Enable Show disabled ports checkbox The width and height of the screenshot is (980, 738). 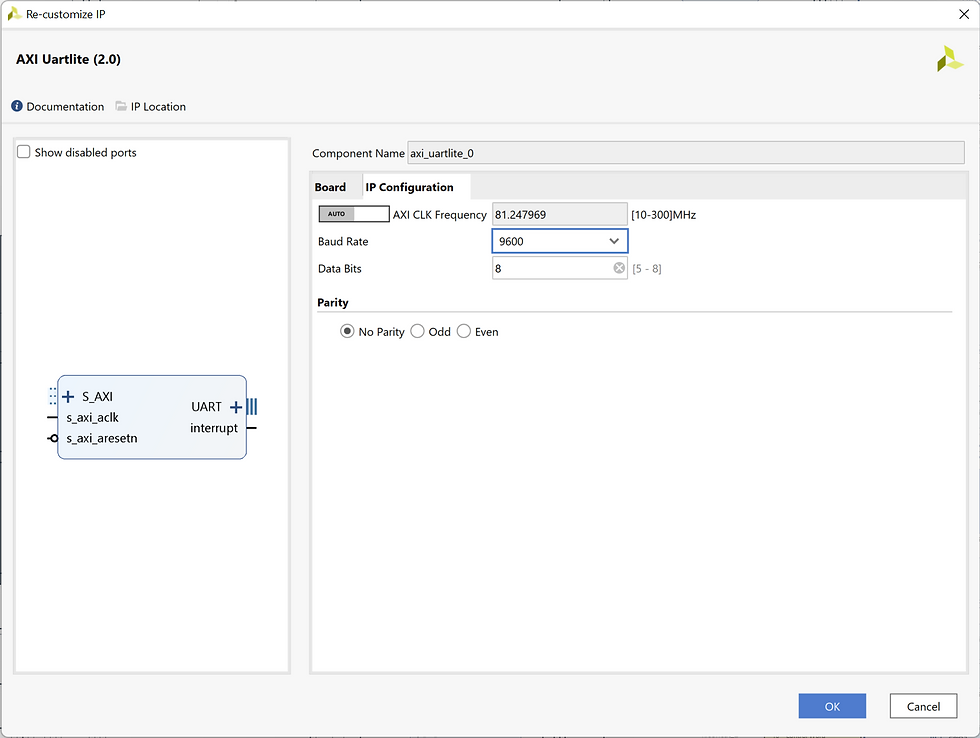pyautogui.click(x=24, y=152)
